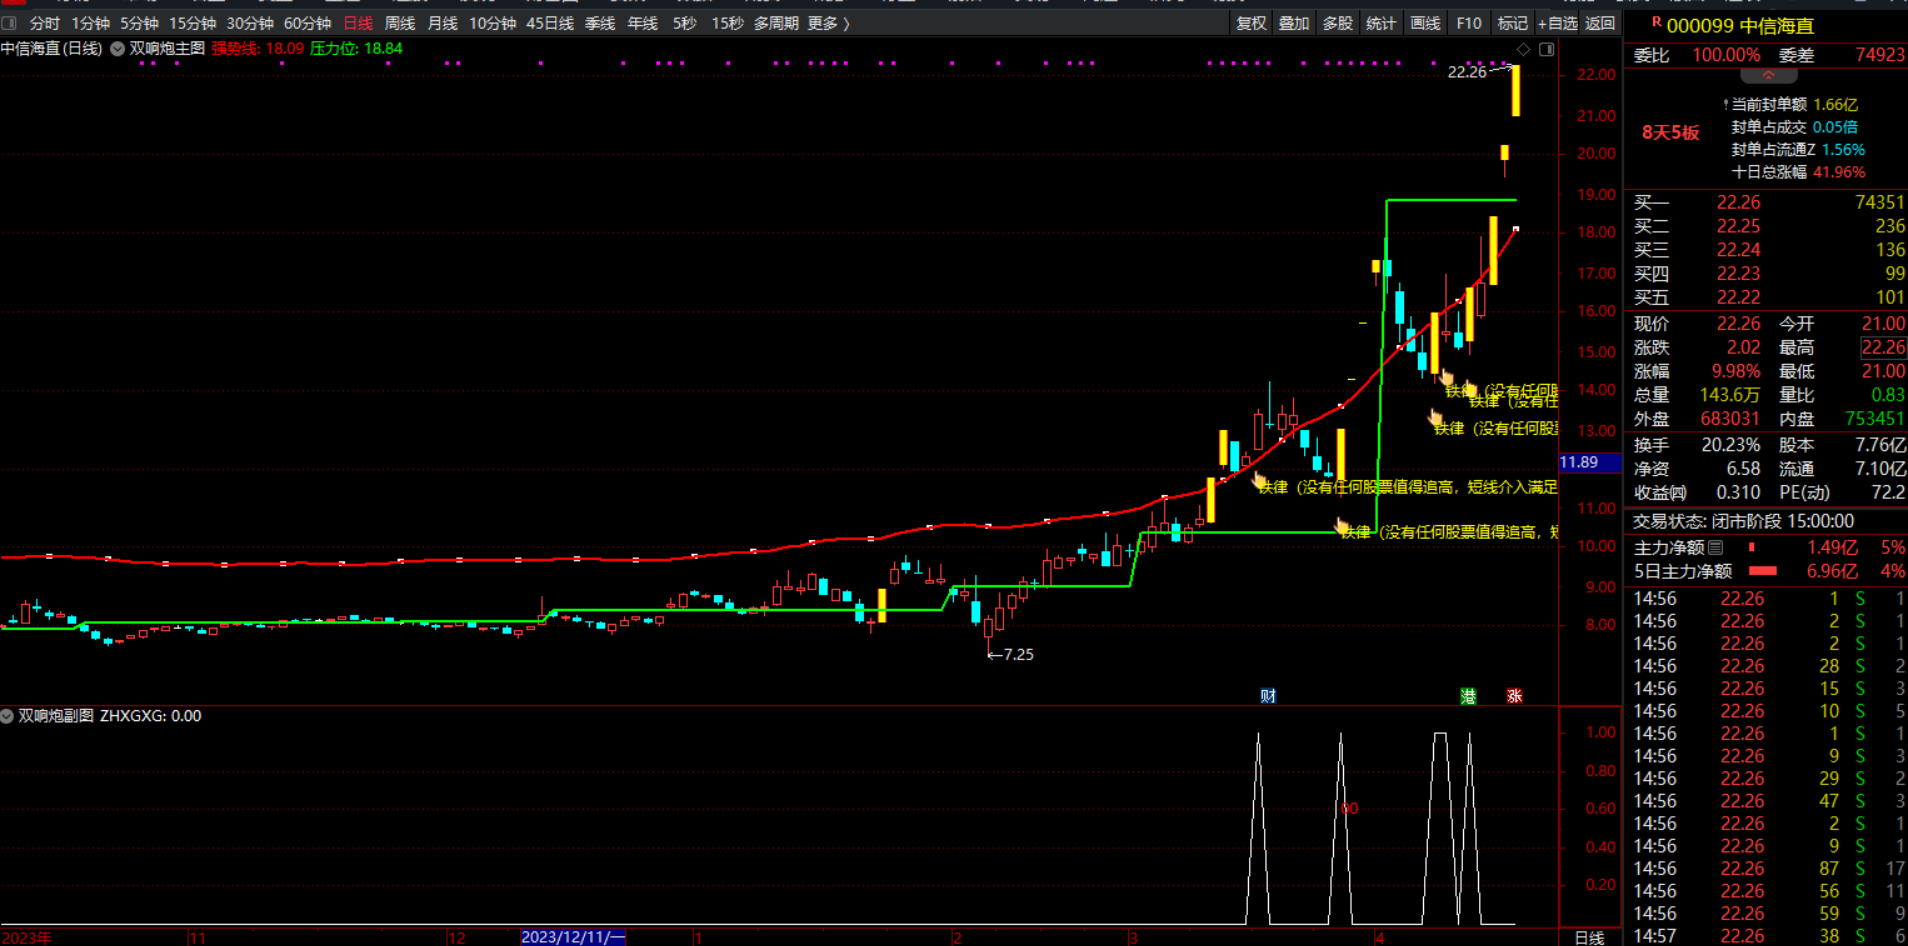Image resolution: width=1908 pixels, height=946 pixels.
Task: Open the F10 company info
Action: point(1469,23)
